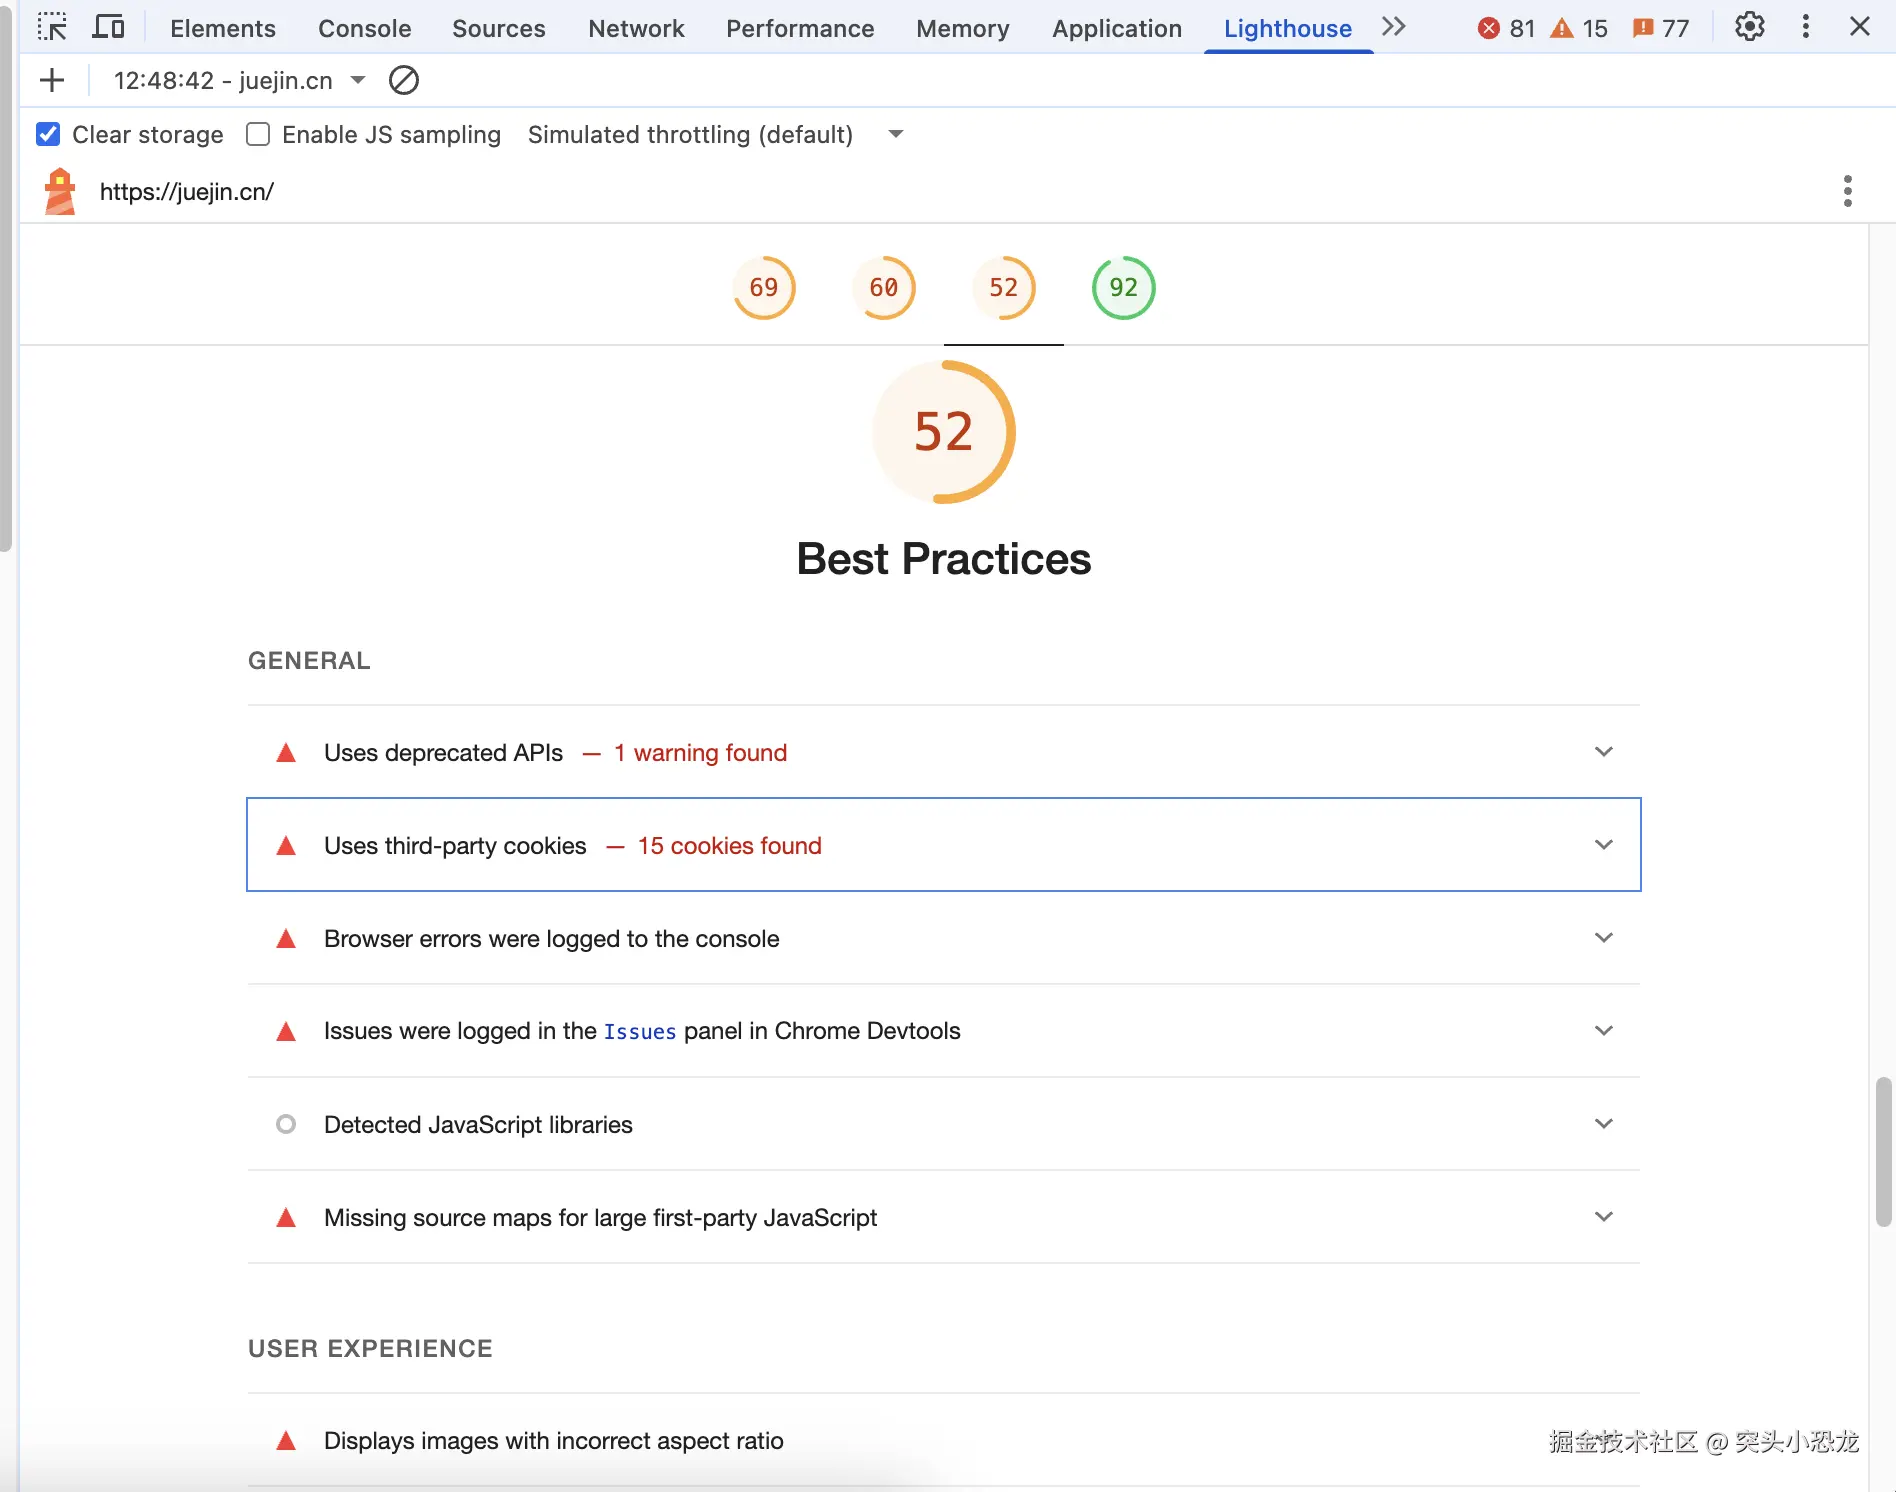Expand Detected JavaScript libraries chevron
This screenshot has height=1492, width=1896.
(x=1604, y=1124)
